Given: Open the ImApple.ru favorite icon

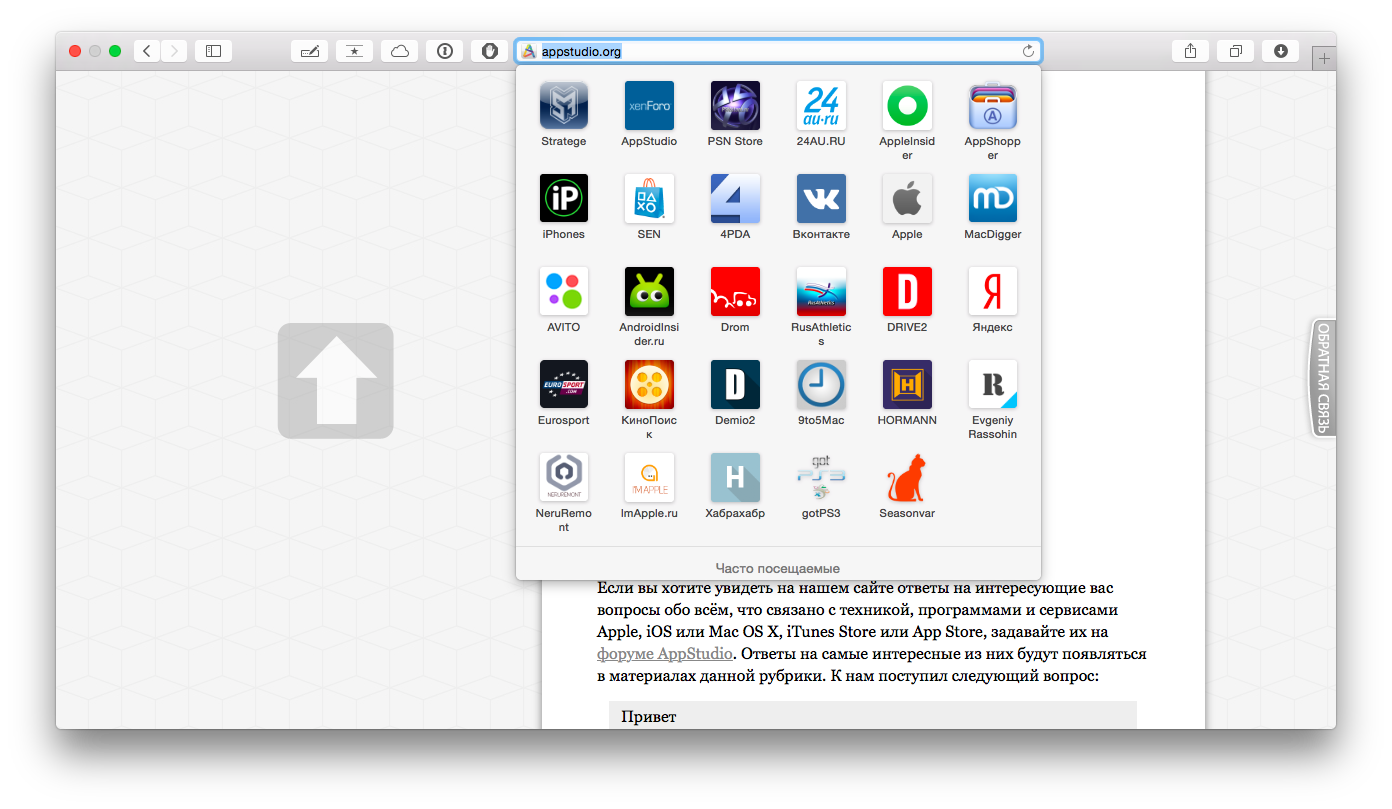Looking at the screenshot, I should 649,478.
